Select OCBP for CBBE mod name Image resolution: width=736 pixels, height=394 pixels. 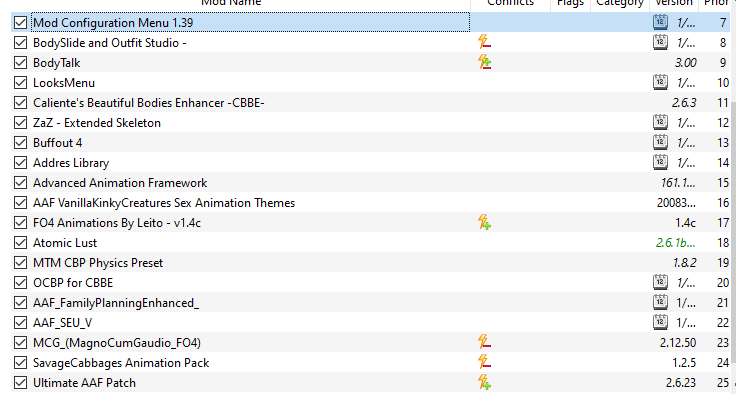tap(73, 283)
